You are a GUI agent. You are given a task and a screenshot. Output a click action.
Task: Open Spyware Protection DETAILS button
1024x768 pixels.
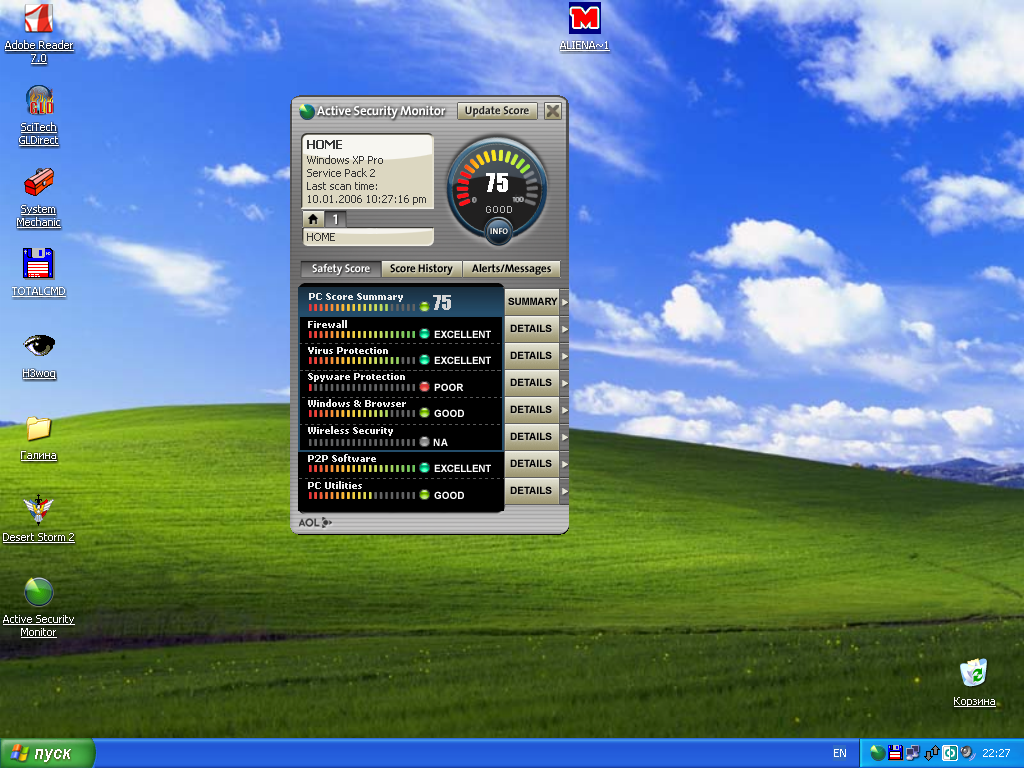click(532, 383)
